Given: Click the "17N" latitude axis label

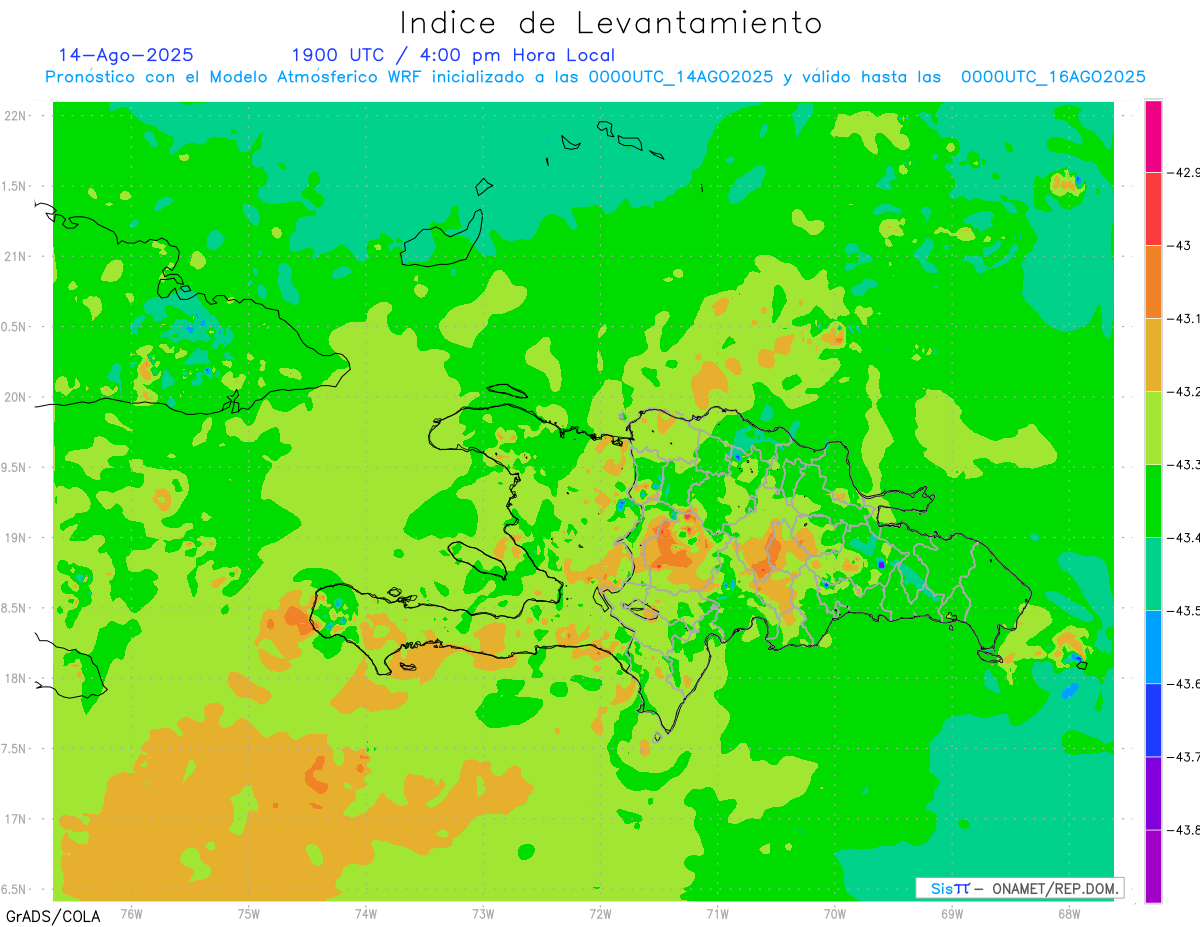Looking at the screenshot, I should (x=15, y=819).
